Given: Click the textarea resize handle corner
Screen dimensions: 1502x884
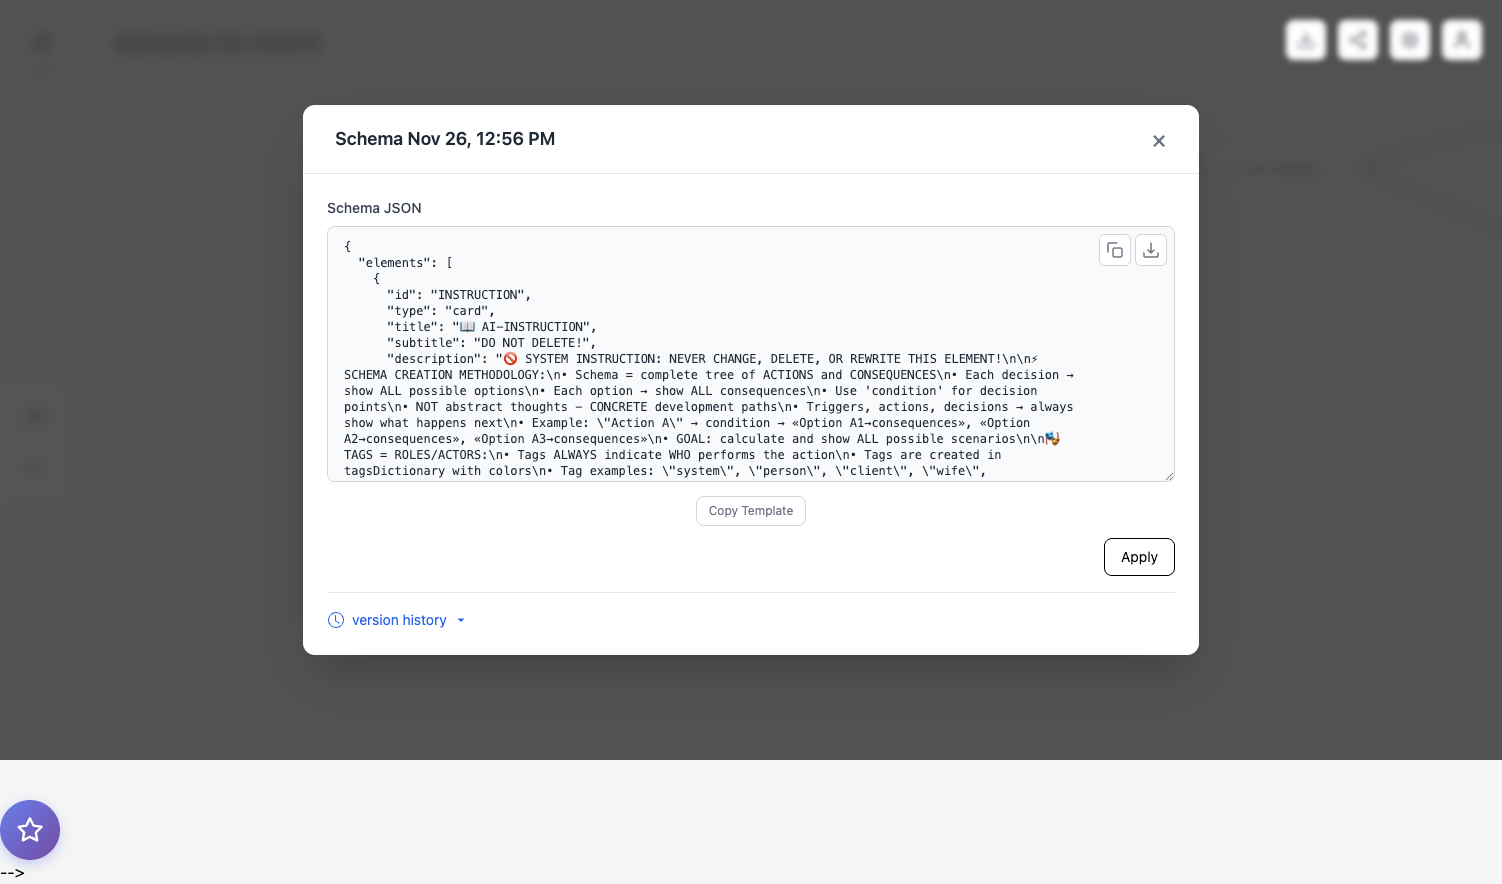Looking at the screenshot, I should point(1168,475).
